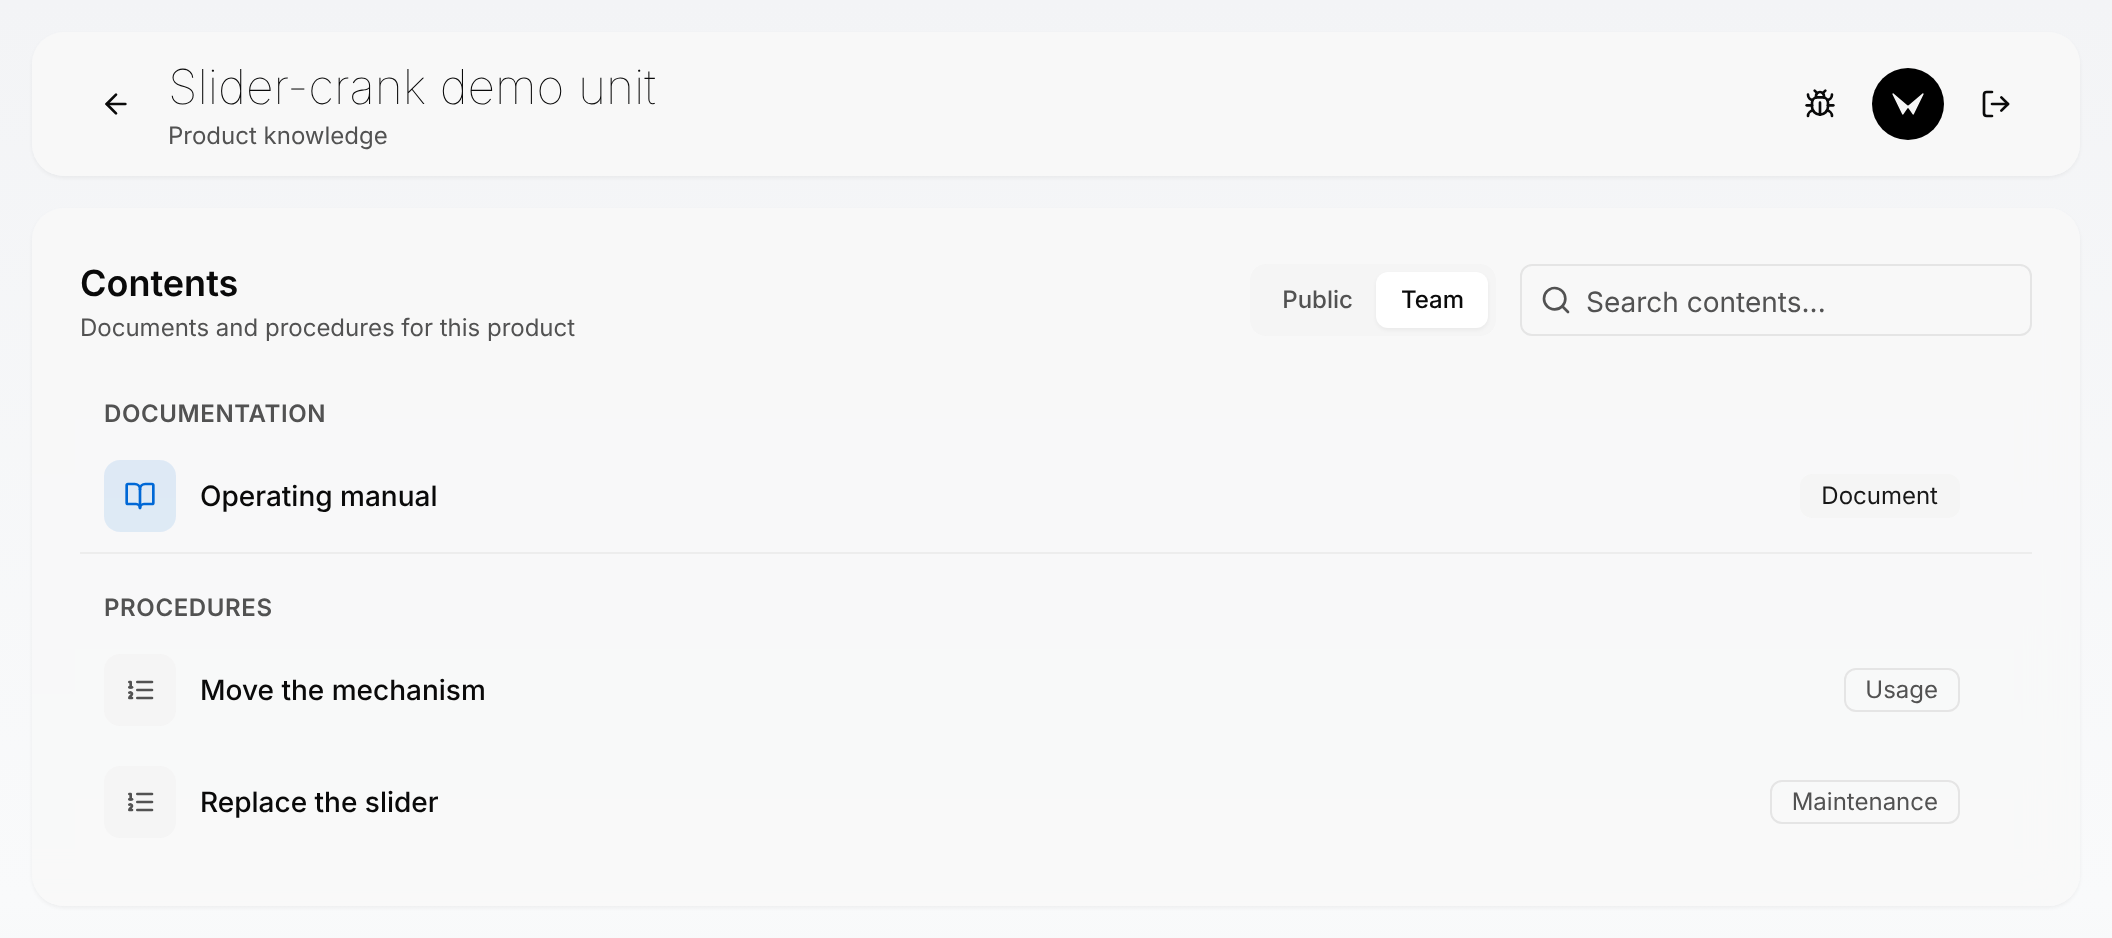The height and width of the screenshot is (938, 2112).
Task: Focus the Search contents field
Action: click(1776, 300)
